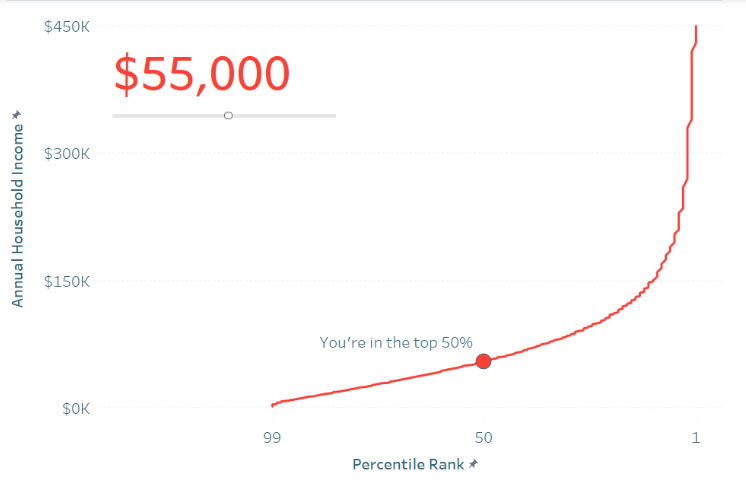This screenshot has width=746, height=487.
Task: Click the pin icon beside Percentile Rank
Action: pos(473,464)
